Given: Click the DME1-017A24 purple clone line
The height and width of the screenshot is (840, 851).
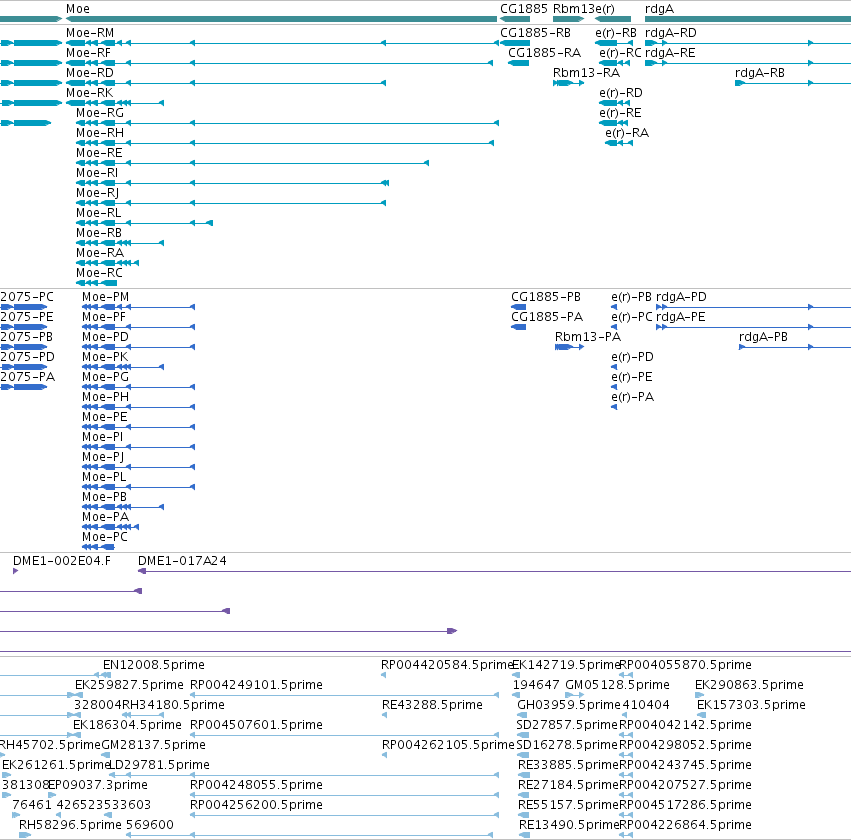Looking at the screenshot, I should 494,571.
